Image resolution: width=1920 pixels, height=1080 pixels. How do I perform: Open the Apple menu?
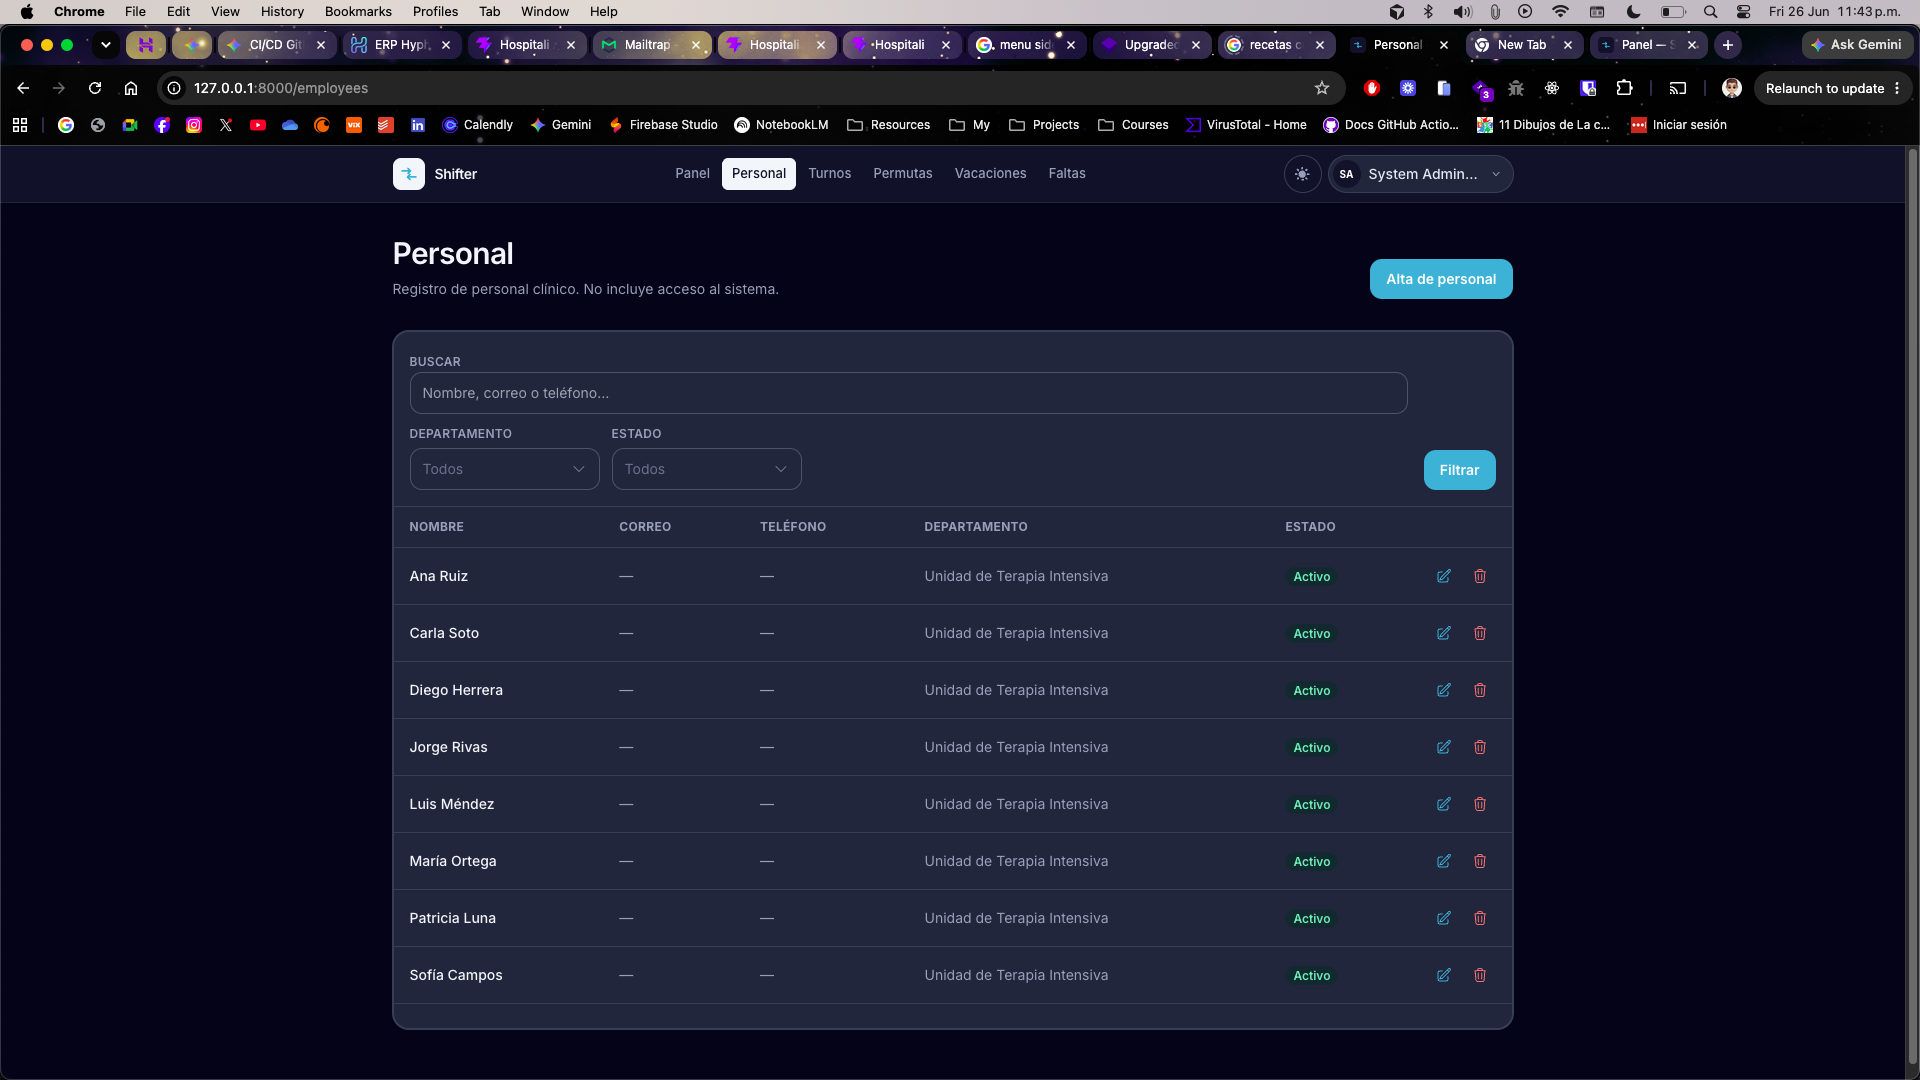(x=27, y=12)
